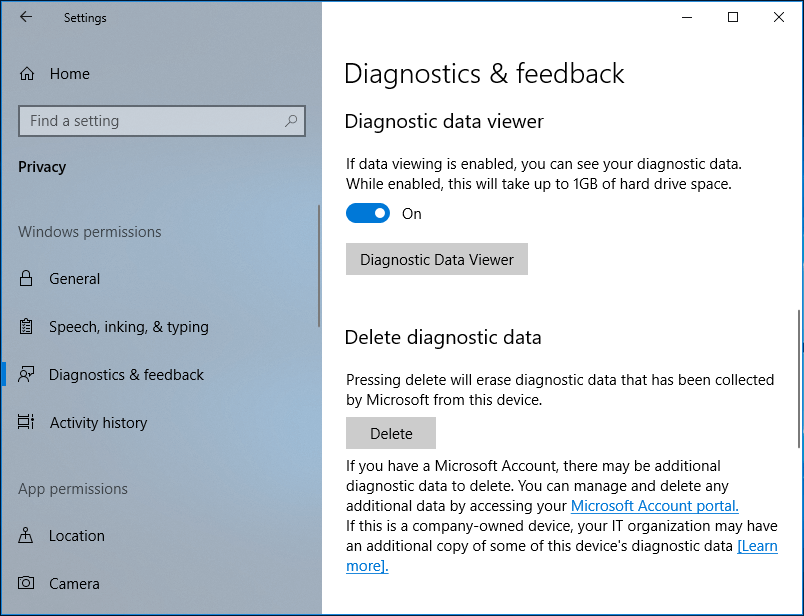Turn off the diagnostic data viewer toggle
The image size is (804, 616).
point(367,213)
